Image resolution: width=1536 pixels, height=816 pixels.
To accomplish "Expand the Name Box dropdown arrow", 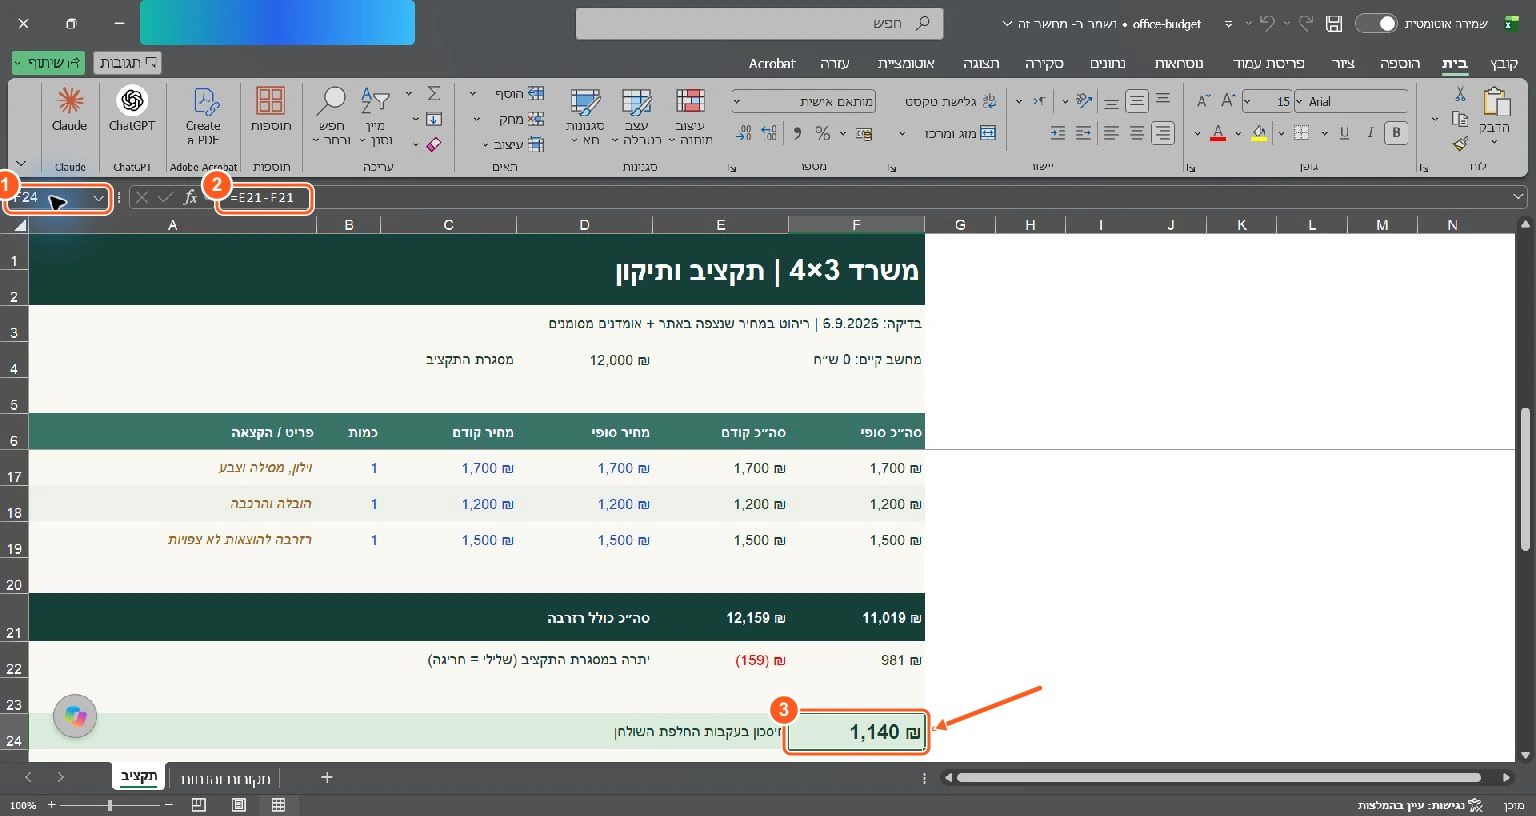I will (x=98, y=198).
